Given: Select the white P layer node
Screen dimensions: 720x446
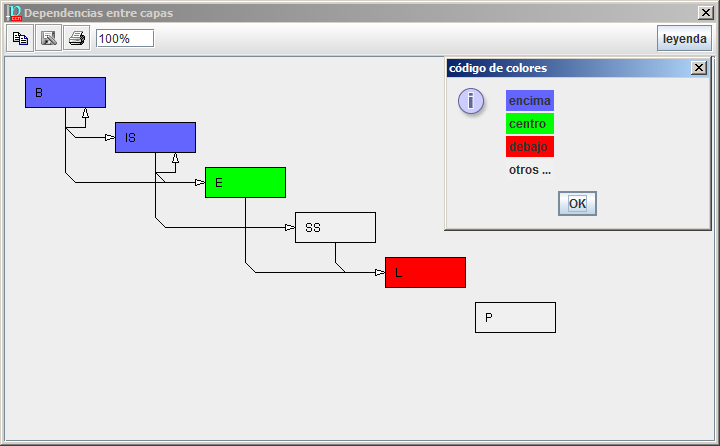Looking at the screenshot, I should coord(515,318).
